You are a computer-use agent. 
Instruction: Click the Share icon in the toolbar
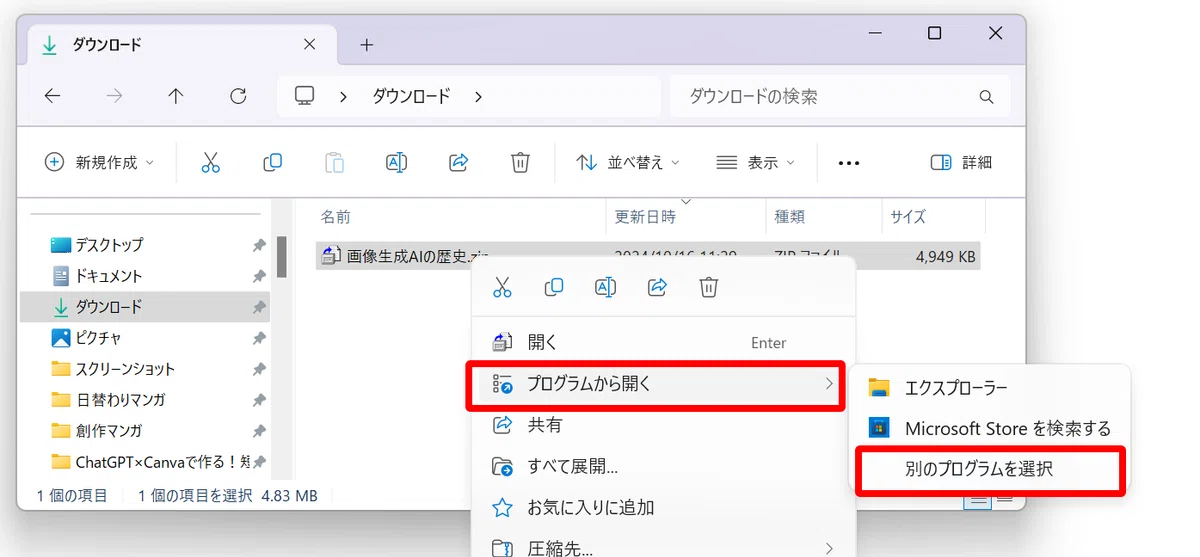[459, 162]
